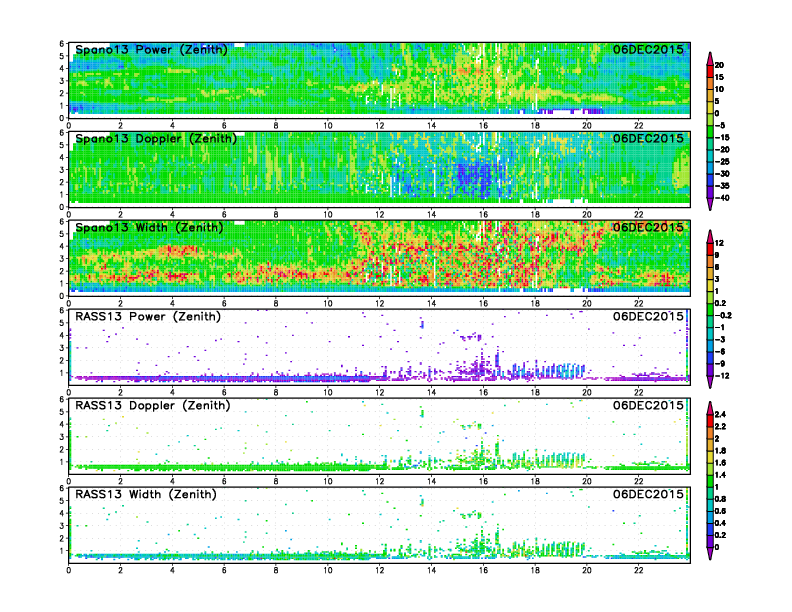792x612 pixels.
Task: Click the 06DEC2015 date in the RASS13 Width panel
Action: tap(648, 494)
